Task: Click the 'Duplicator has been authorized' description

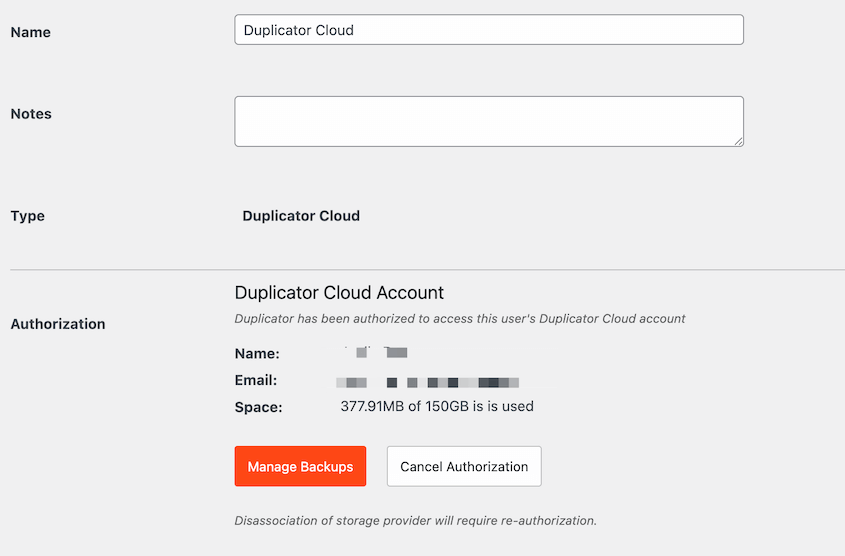Action: pyautogui.click(x=460, y=318)
